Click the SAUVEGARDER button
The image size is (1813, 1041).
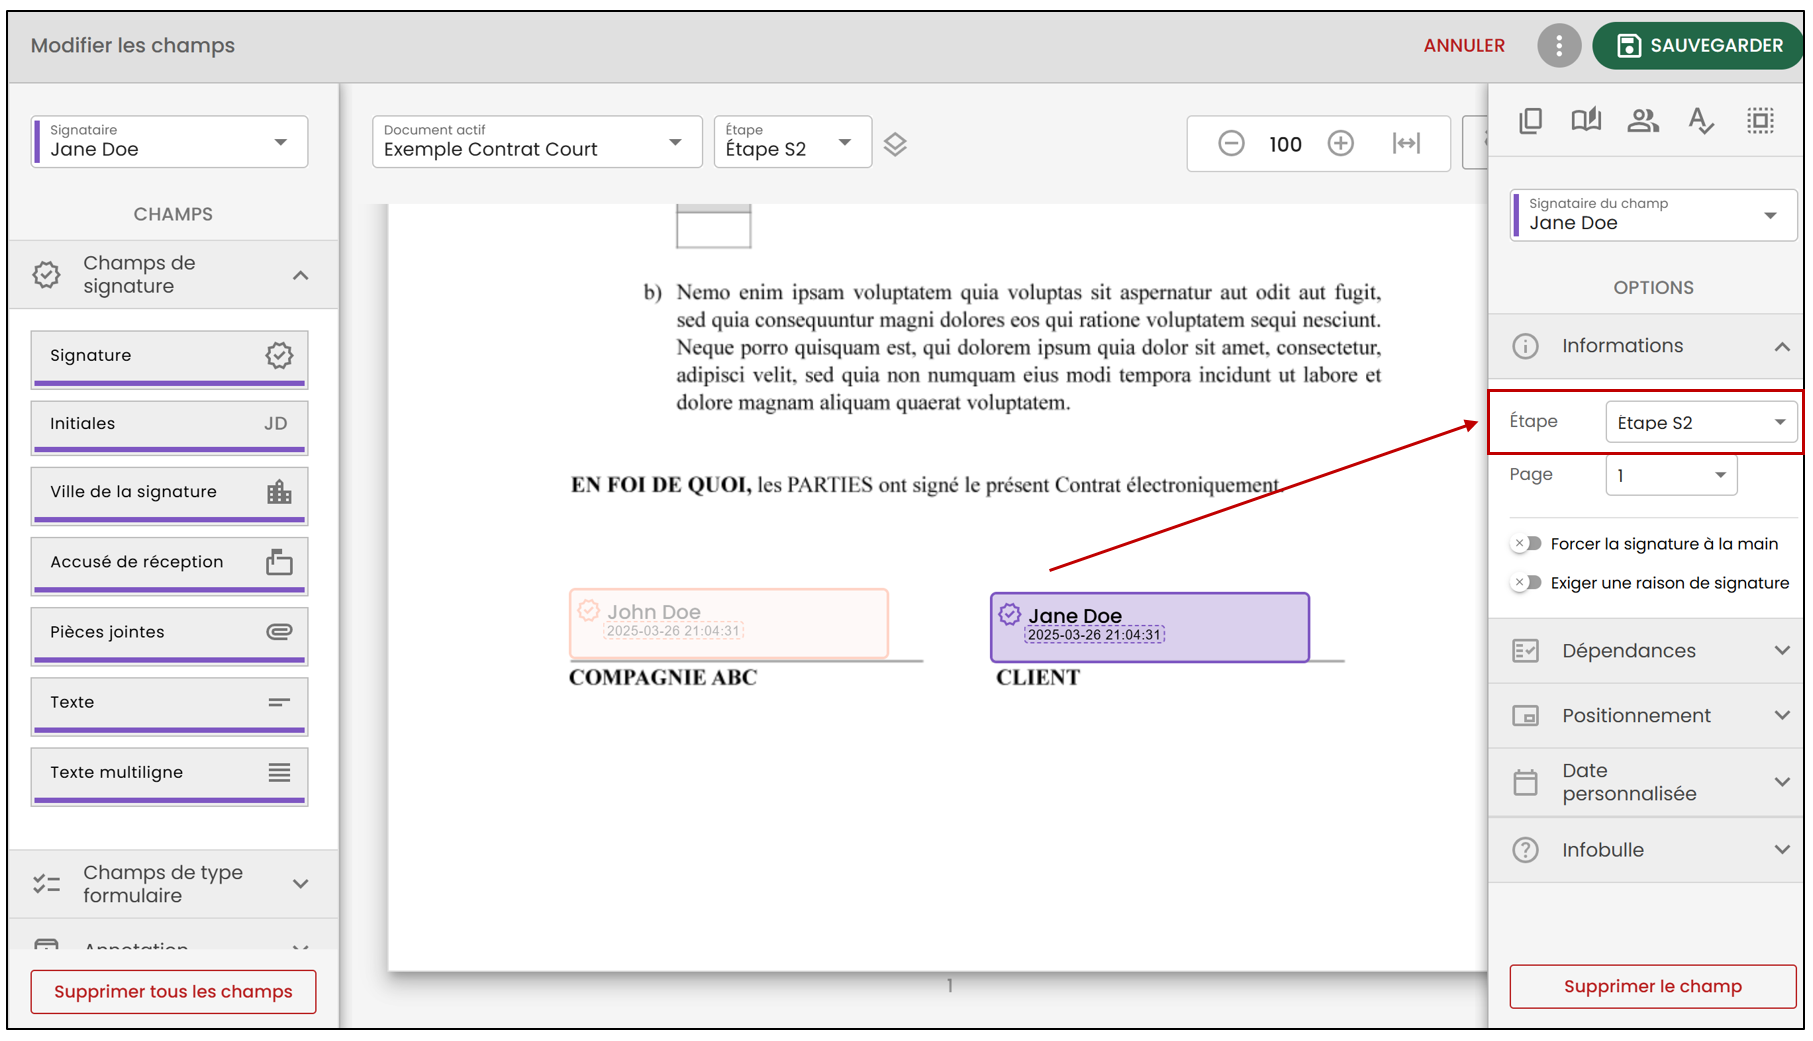[x=1699, y=46]
